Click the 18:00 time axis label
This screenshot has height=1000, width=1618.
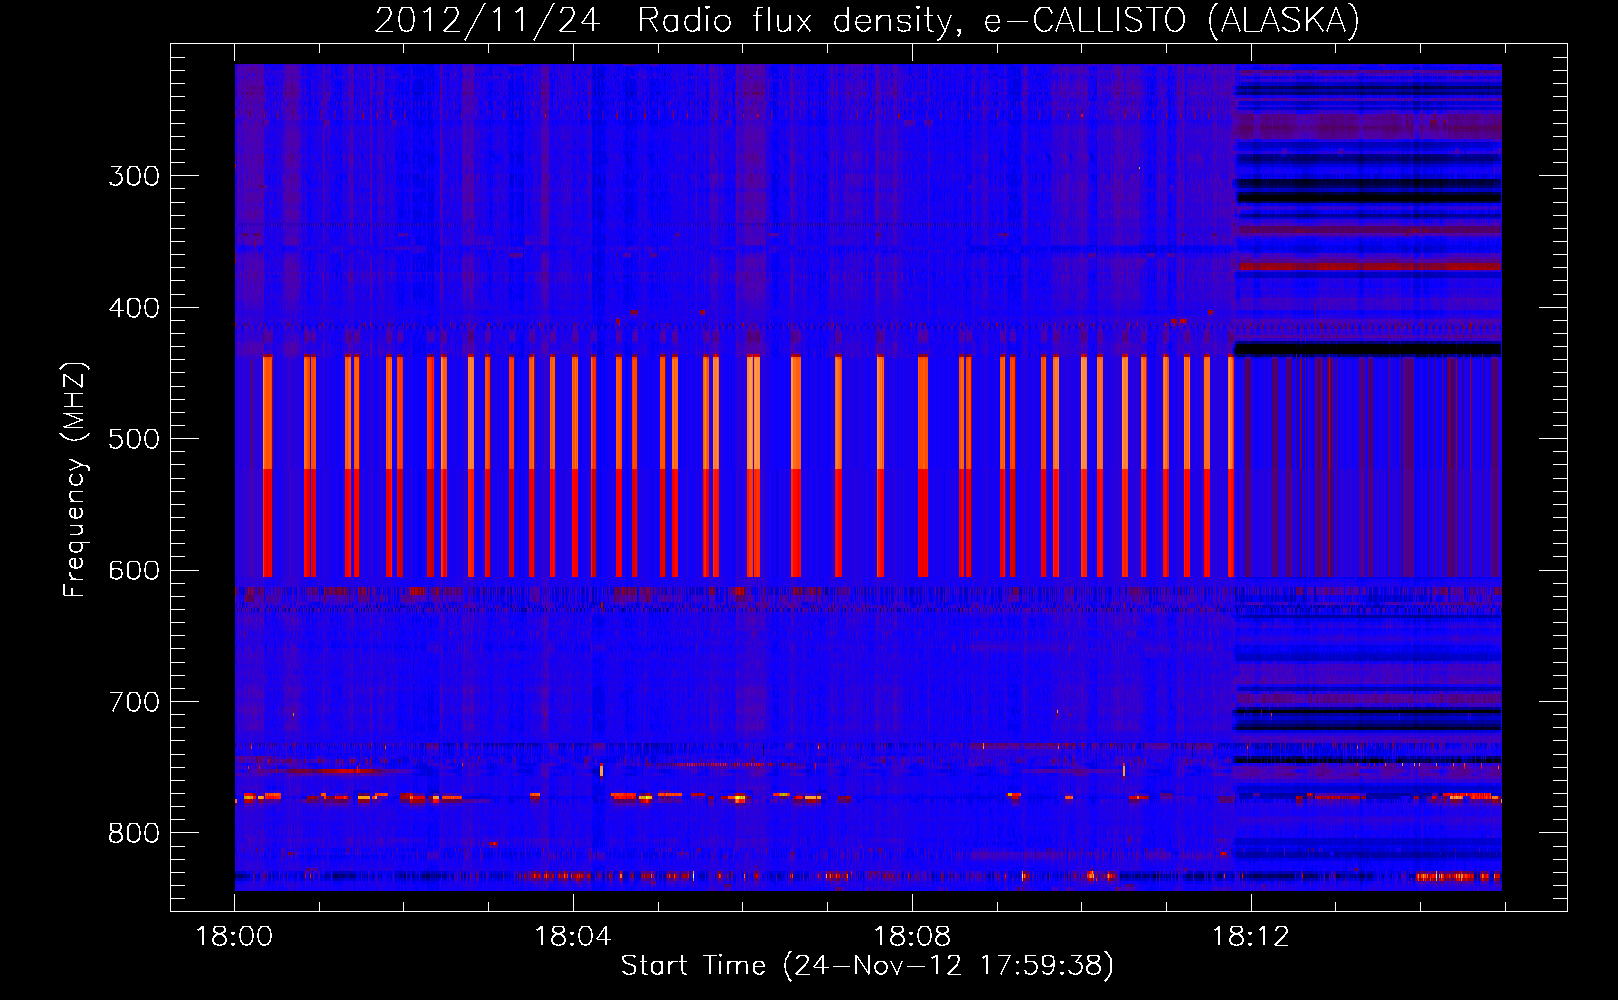coord(234,937)
